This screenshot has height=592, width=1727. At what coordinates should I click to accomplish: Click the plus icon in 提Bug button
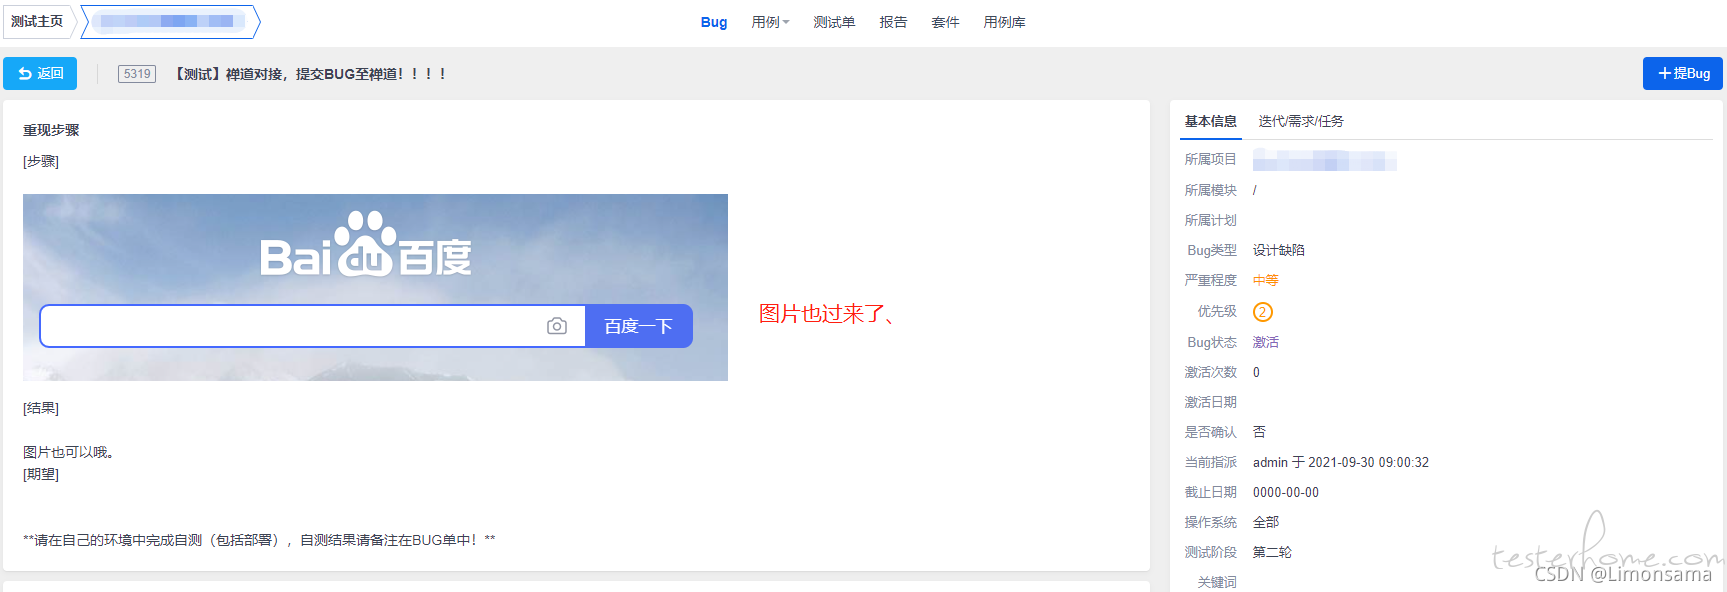tap(1665, 74)
